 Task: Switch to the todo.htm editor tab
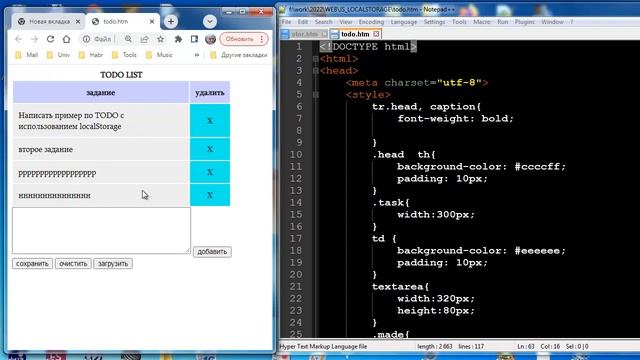pyautogui.click(x=354, y=34)
